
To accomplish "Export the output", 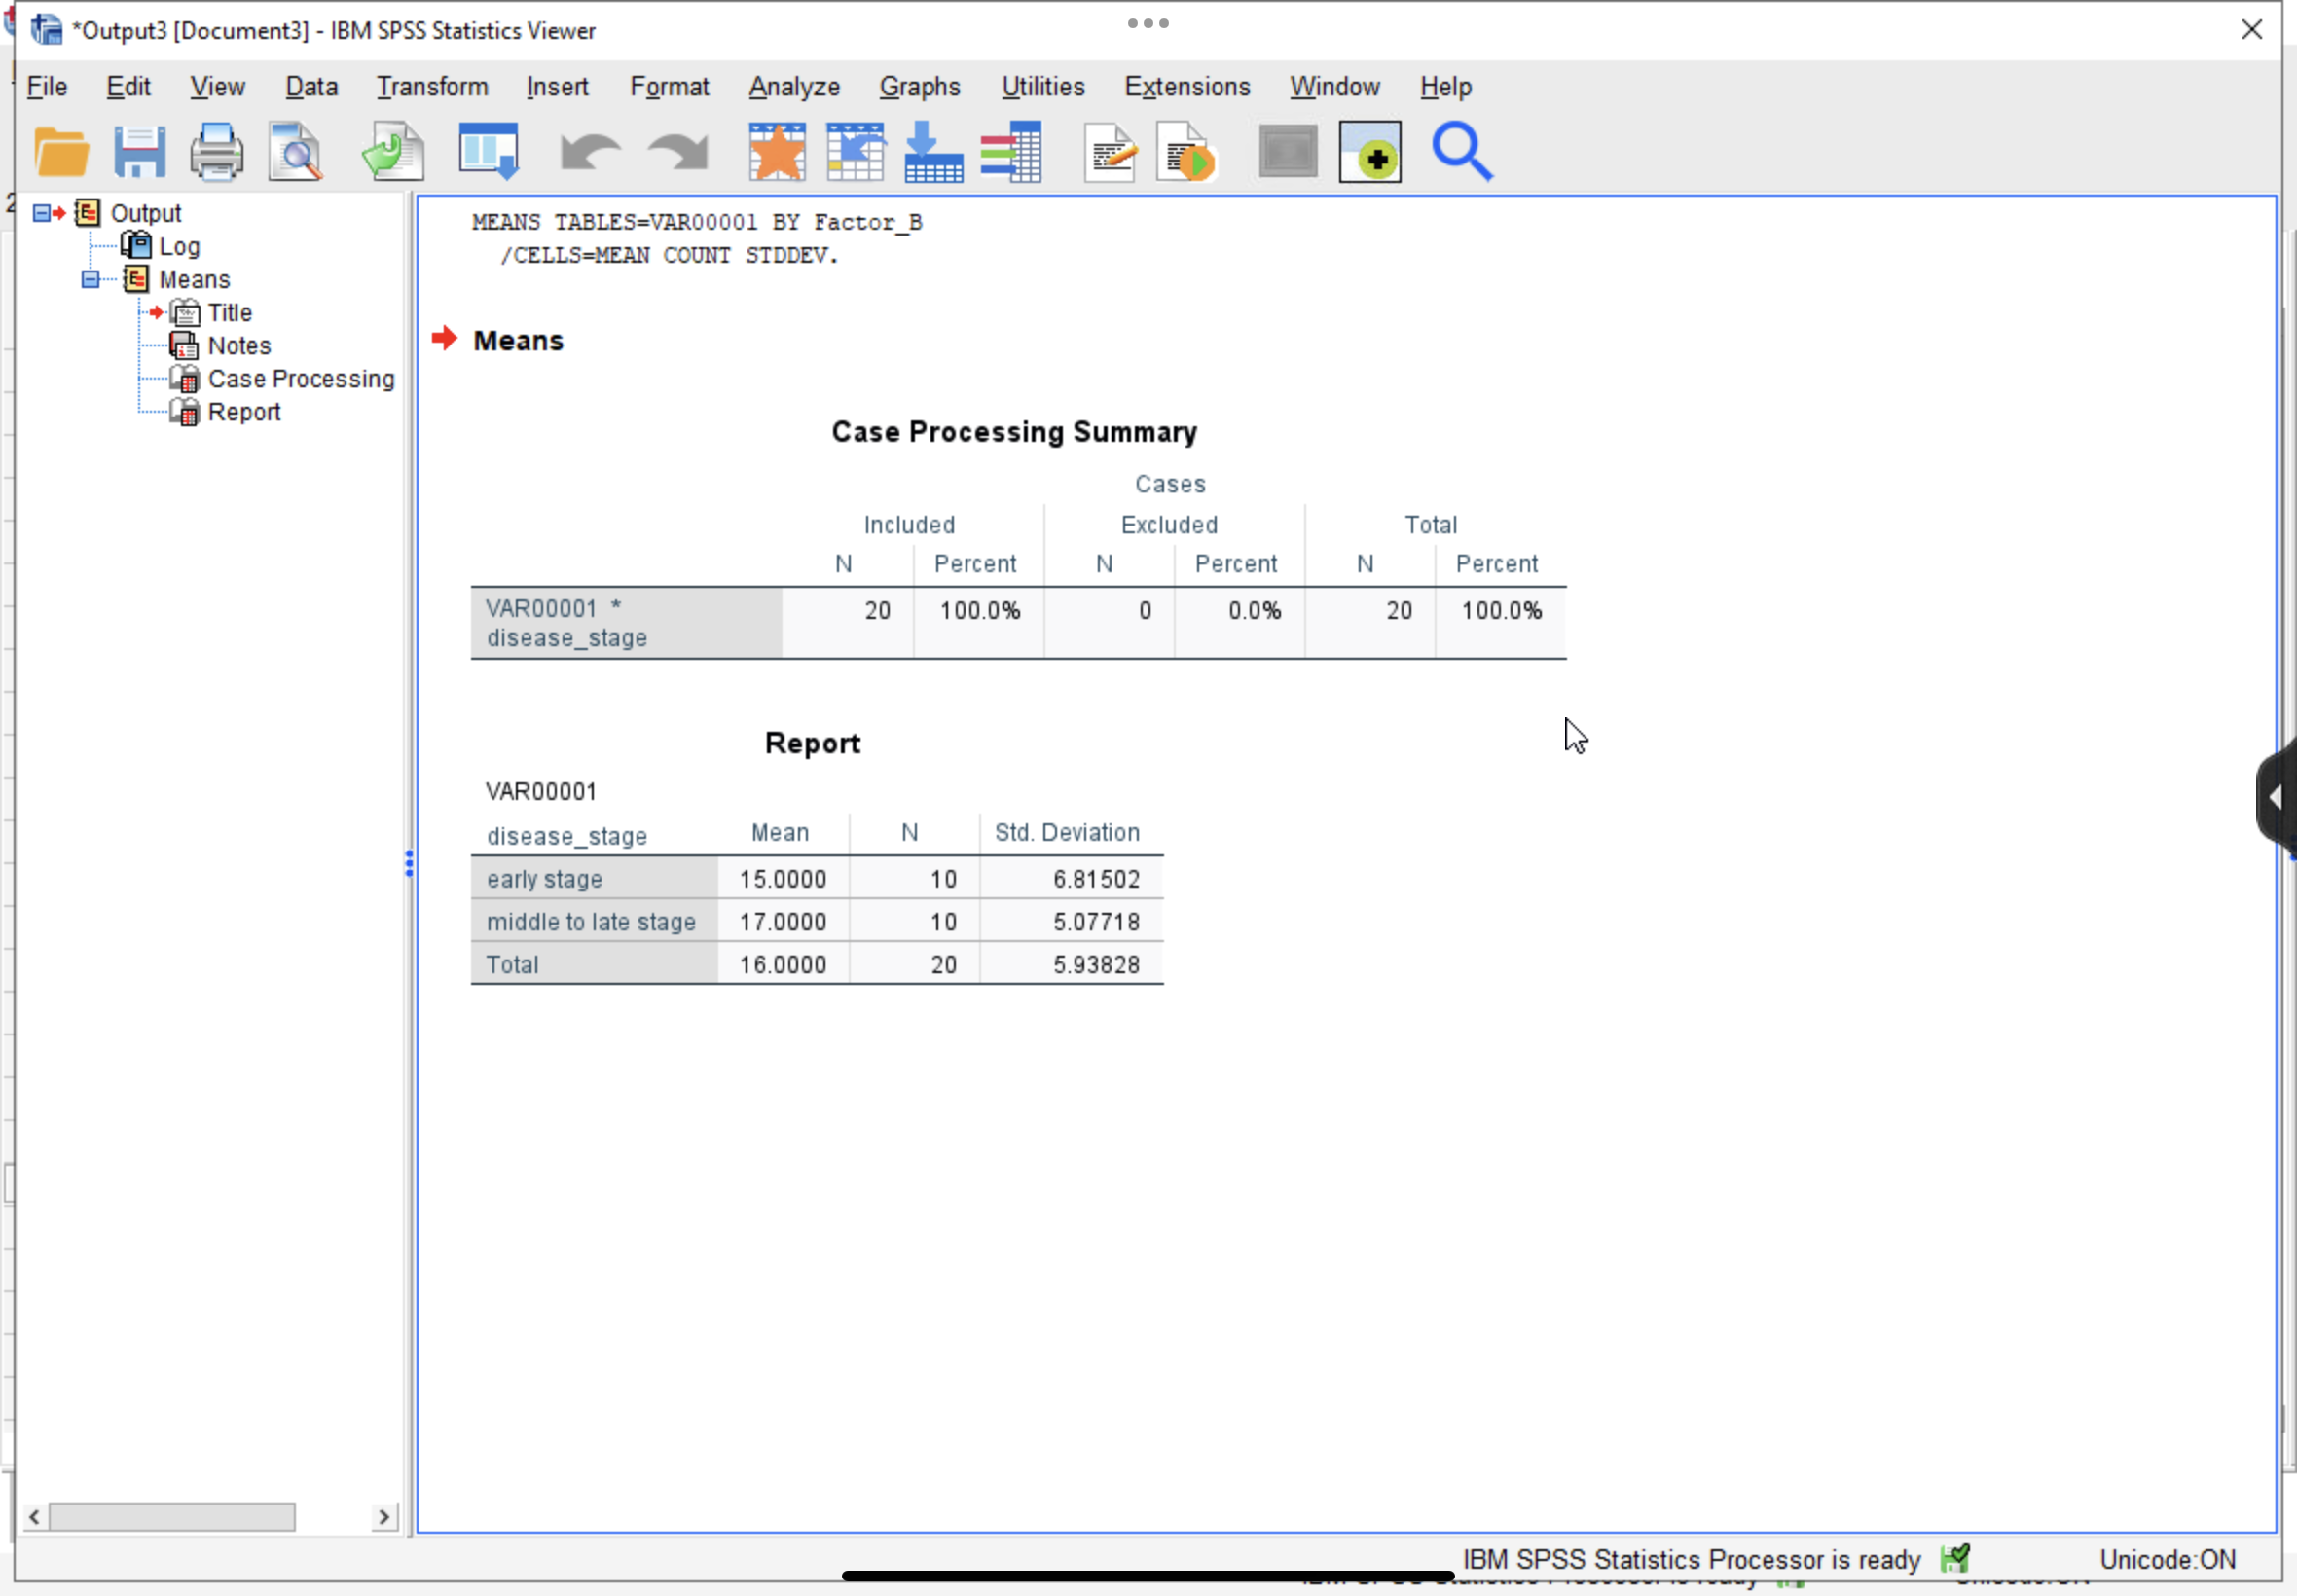I will (x=391, y=151).
